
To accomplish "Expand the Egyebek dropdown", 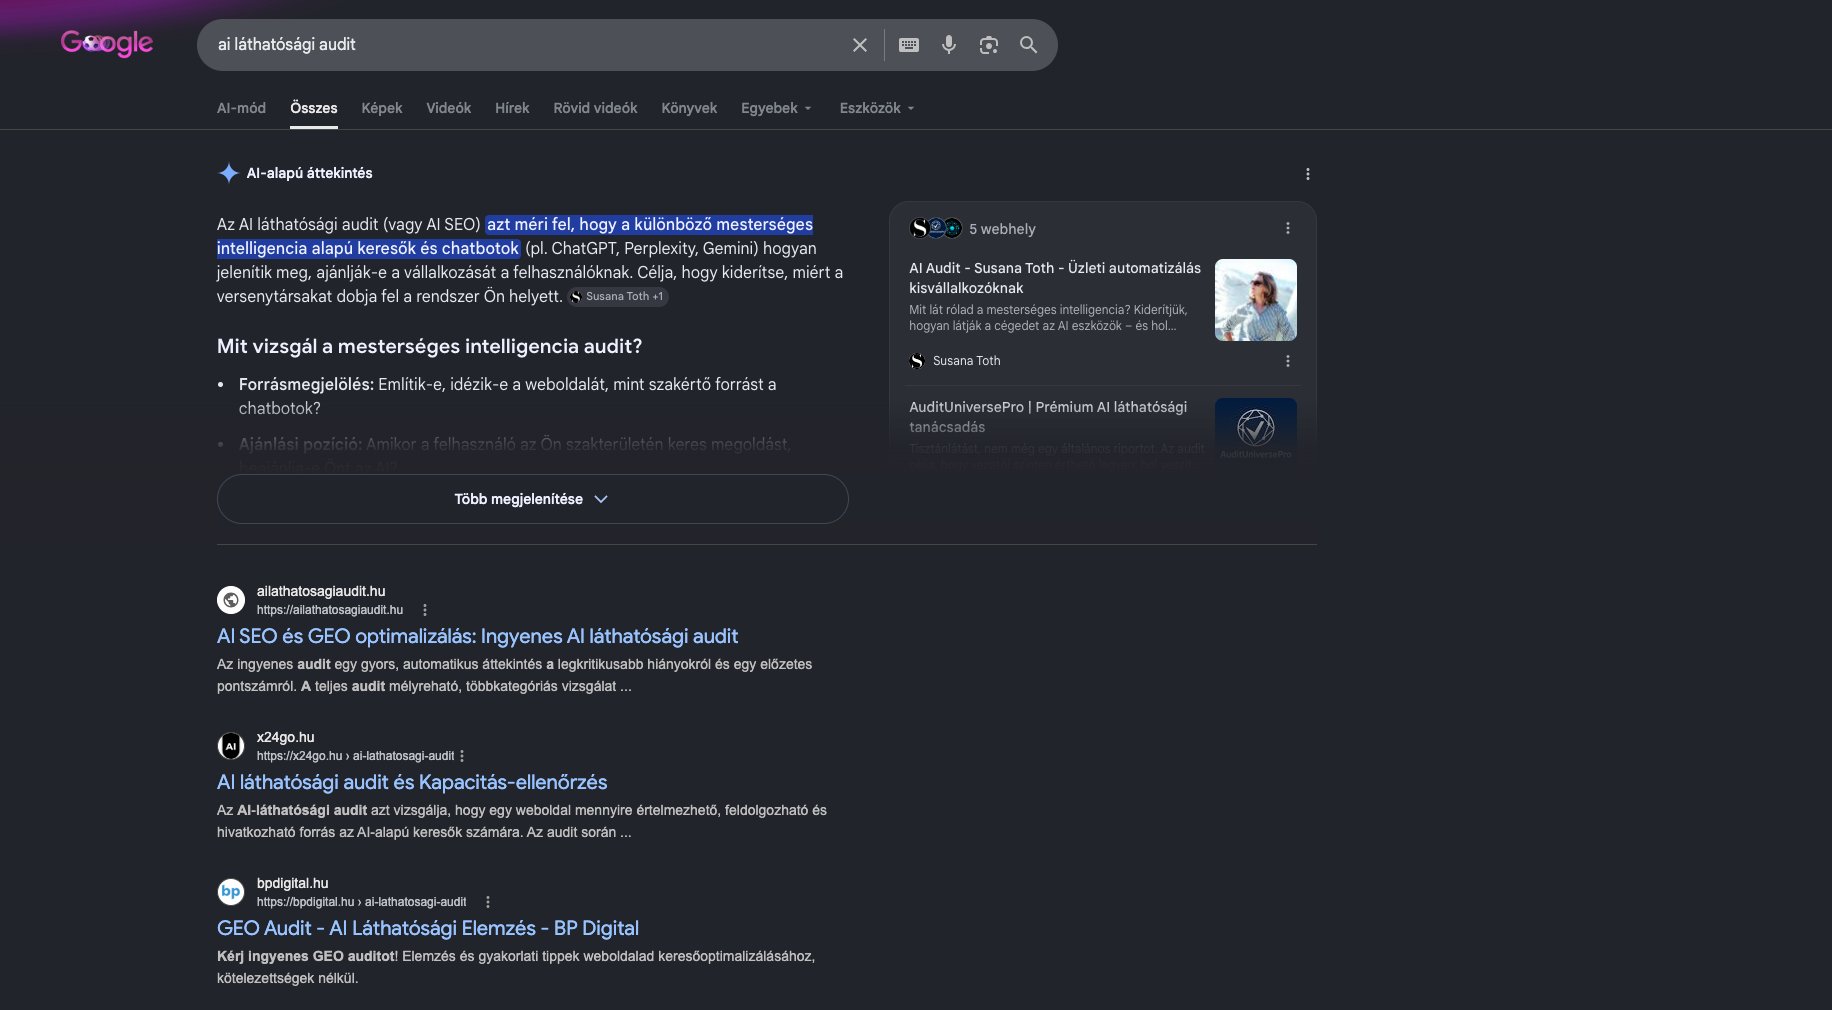I will pos(776,108).
